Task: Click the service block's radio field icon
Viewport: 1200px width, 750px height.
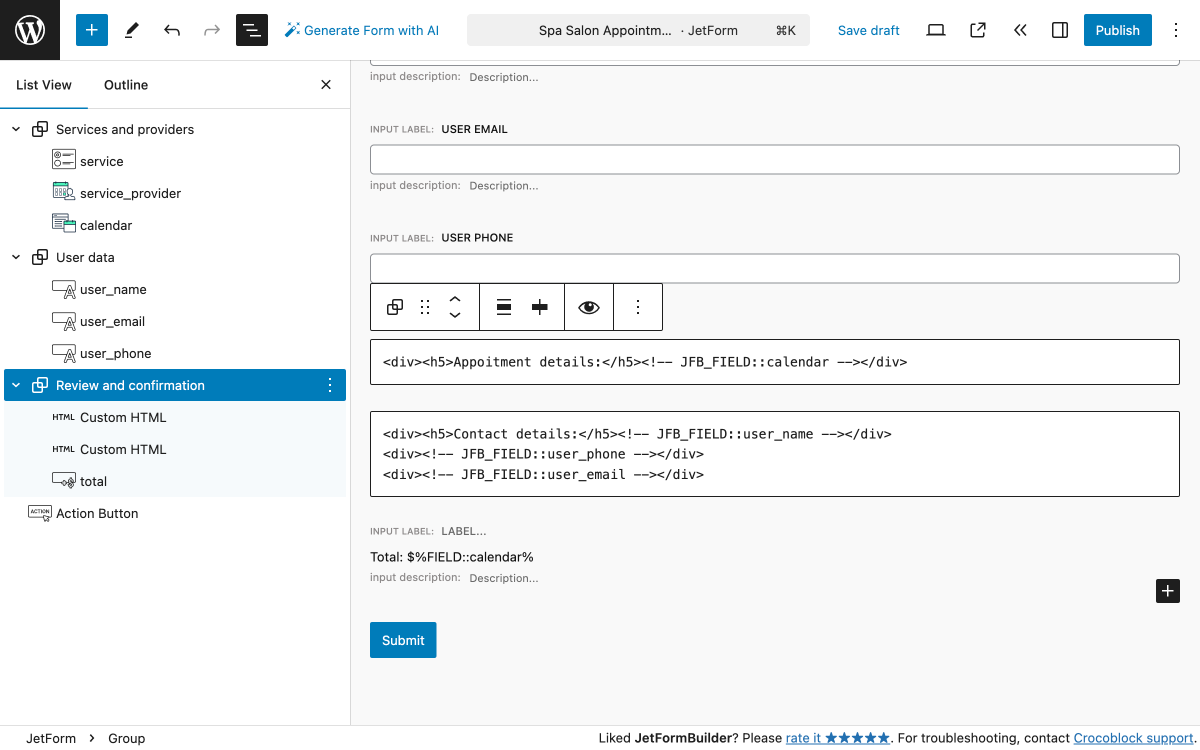Action: coord(64,161)
